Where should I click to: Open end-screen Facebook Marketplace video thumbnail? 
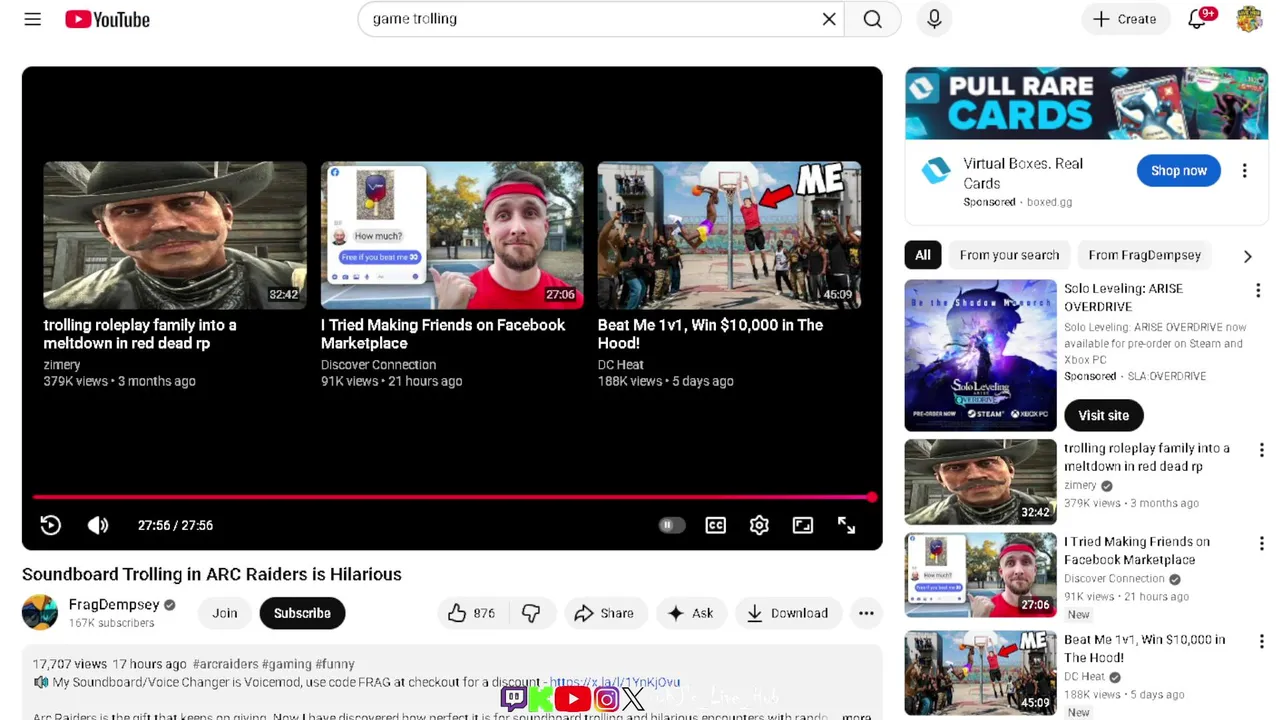tap(452, 235)
